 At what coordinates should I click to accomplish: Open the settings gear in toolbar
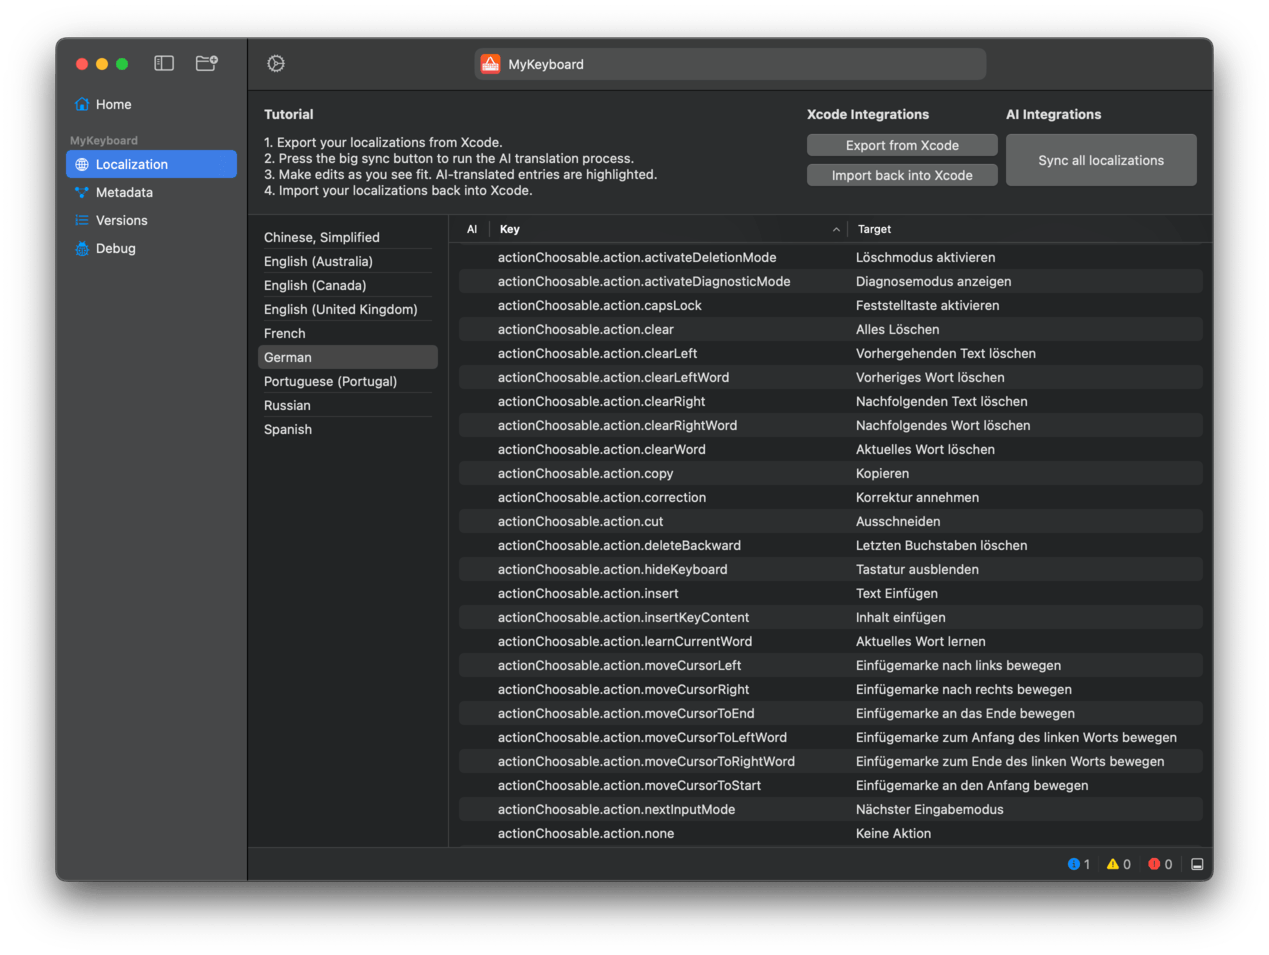276,64
